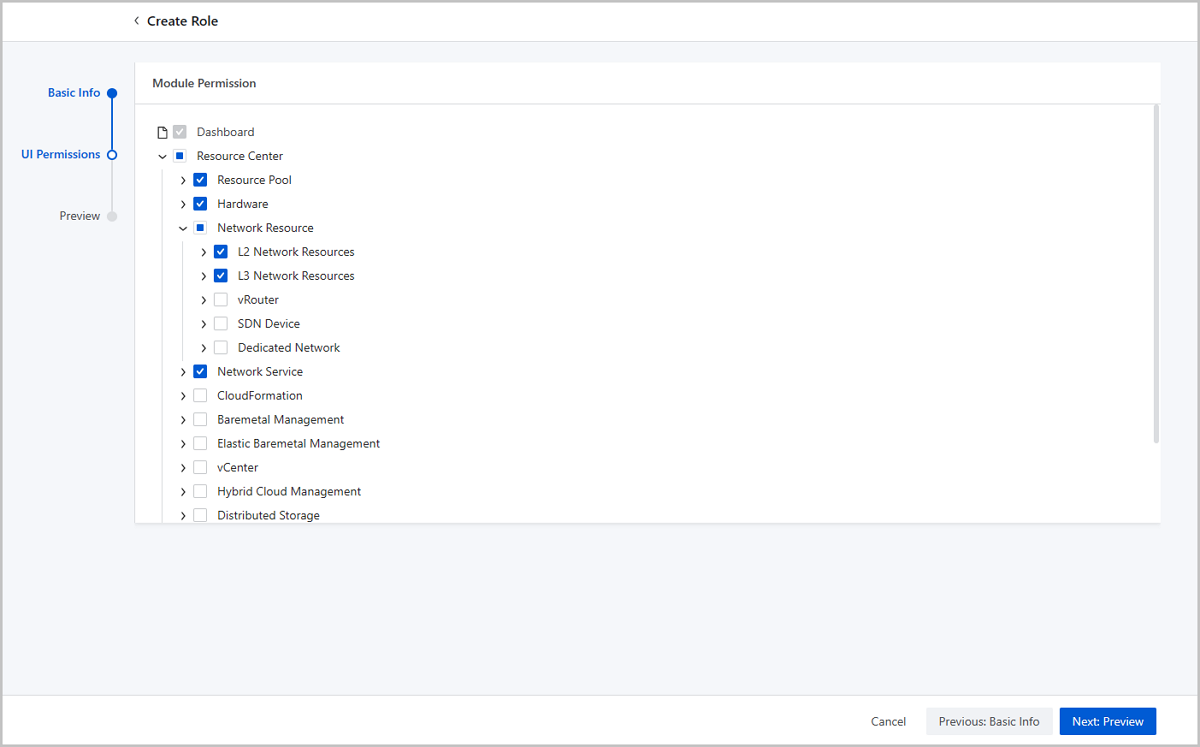Toggle the Resource Center partial checkbox

point(180,156)
